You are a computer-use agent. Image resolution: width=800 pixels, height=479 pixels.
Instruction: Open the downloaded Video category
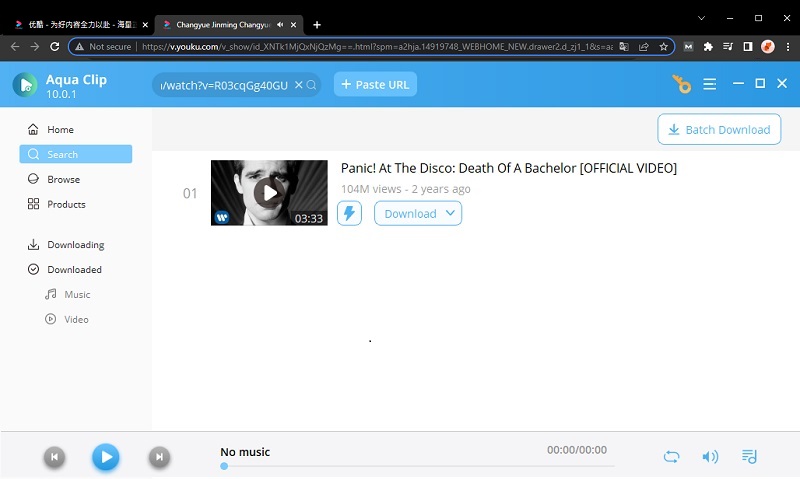click(x=76, y=319)
